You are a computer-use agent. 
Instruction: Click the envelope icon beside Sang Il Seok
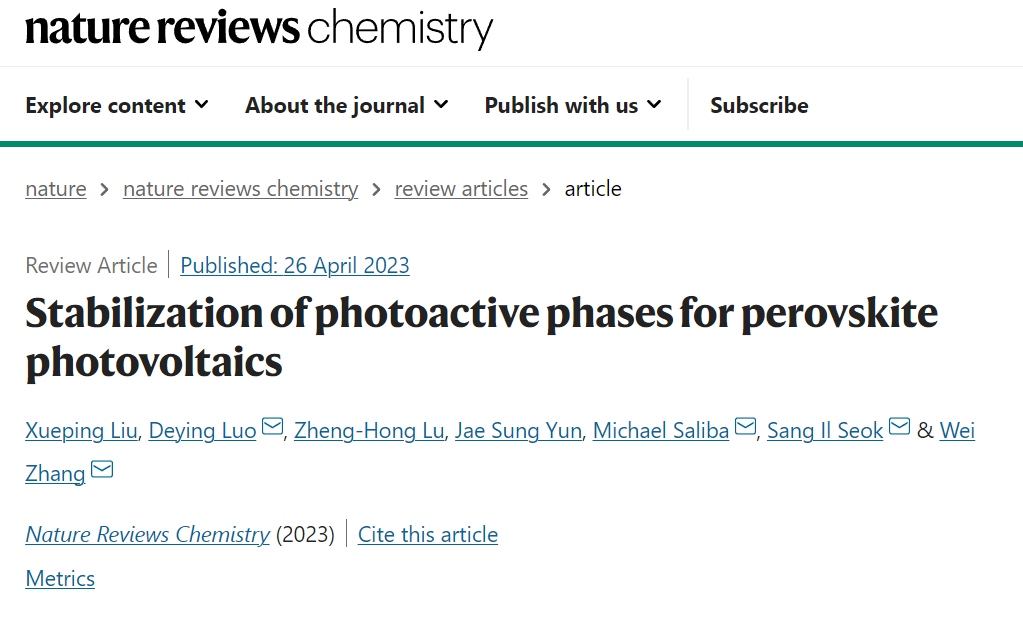899,426
